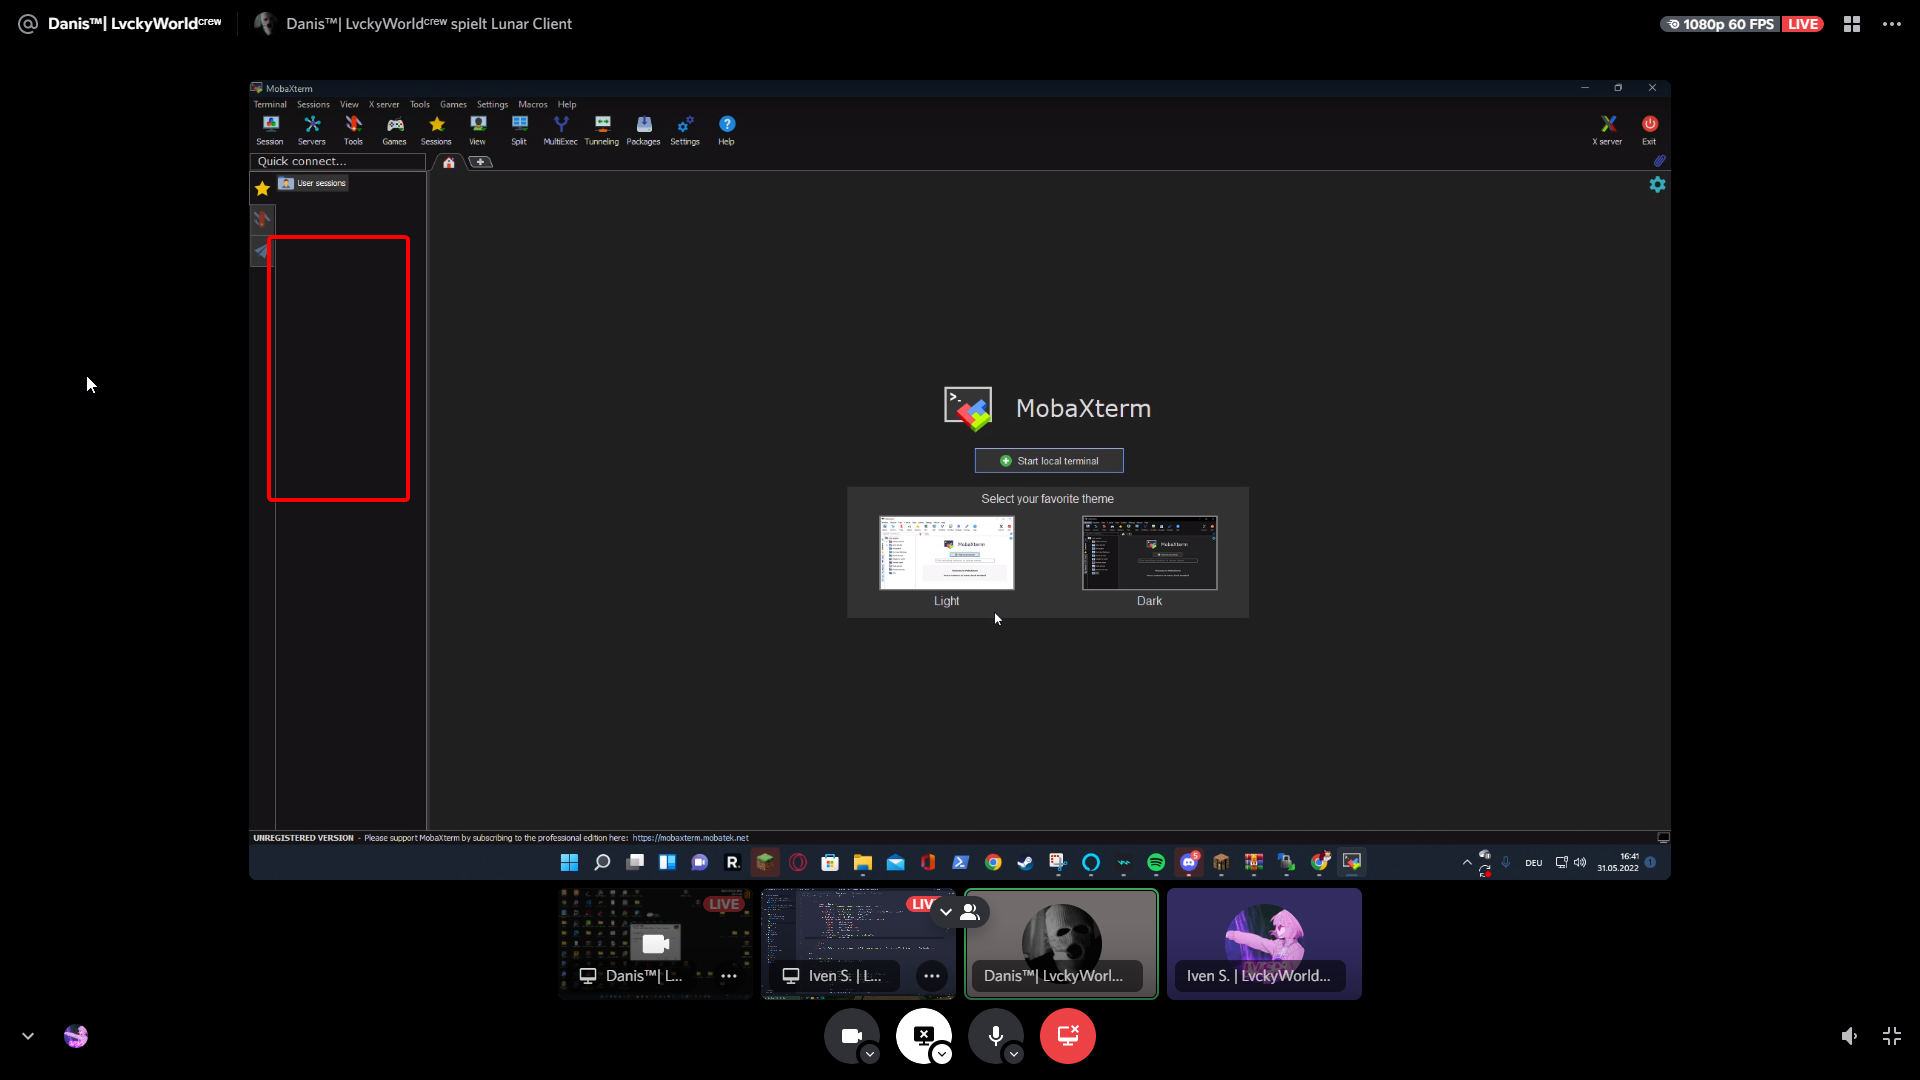Select Iven S. avatar participant tile
The image size is (1920, 1080).
(x=1264, y=940)
